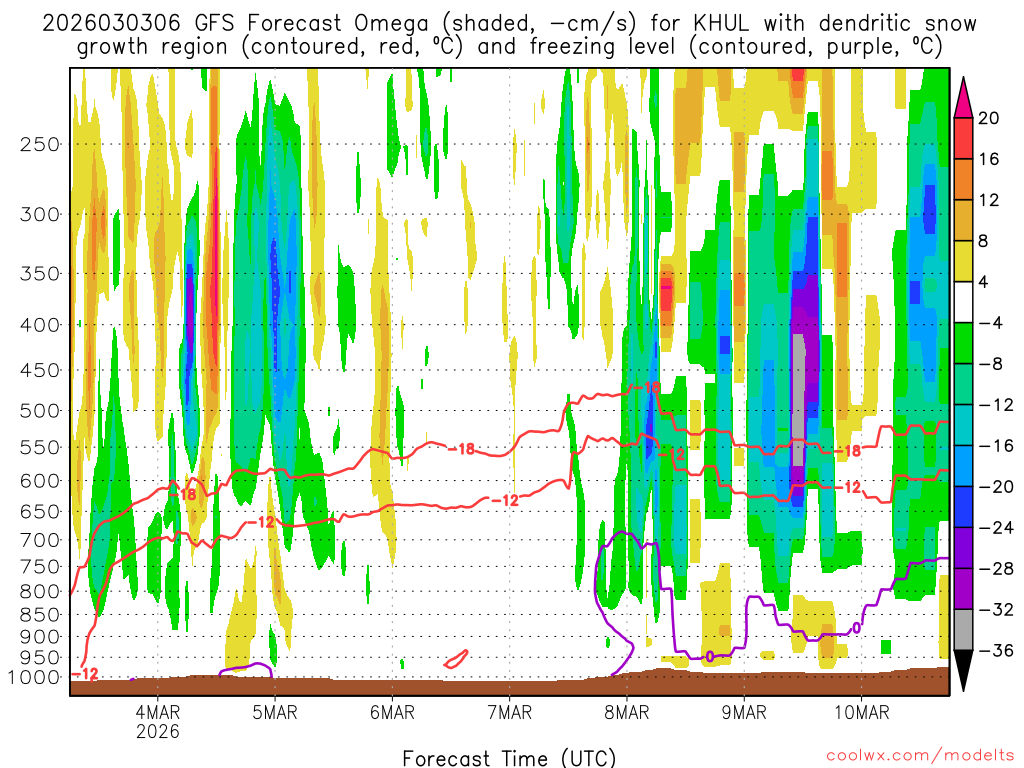Click the red colorbar swatch below 20

tap(963, 138)
